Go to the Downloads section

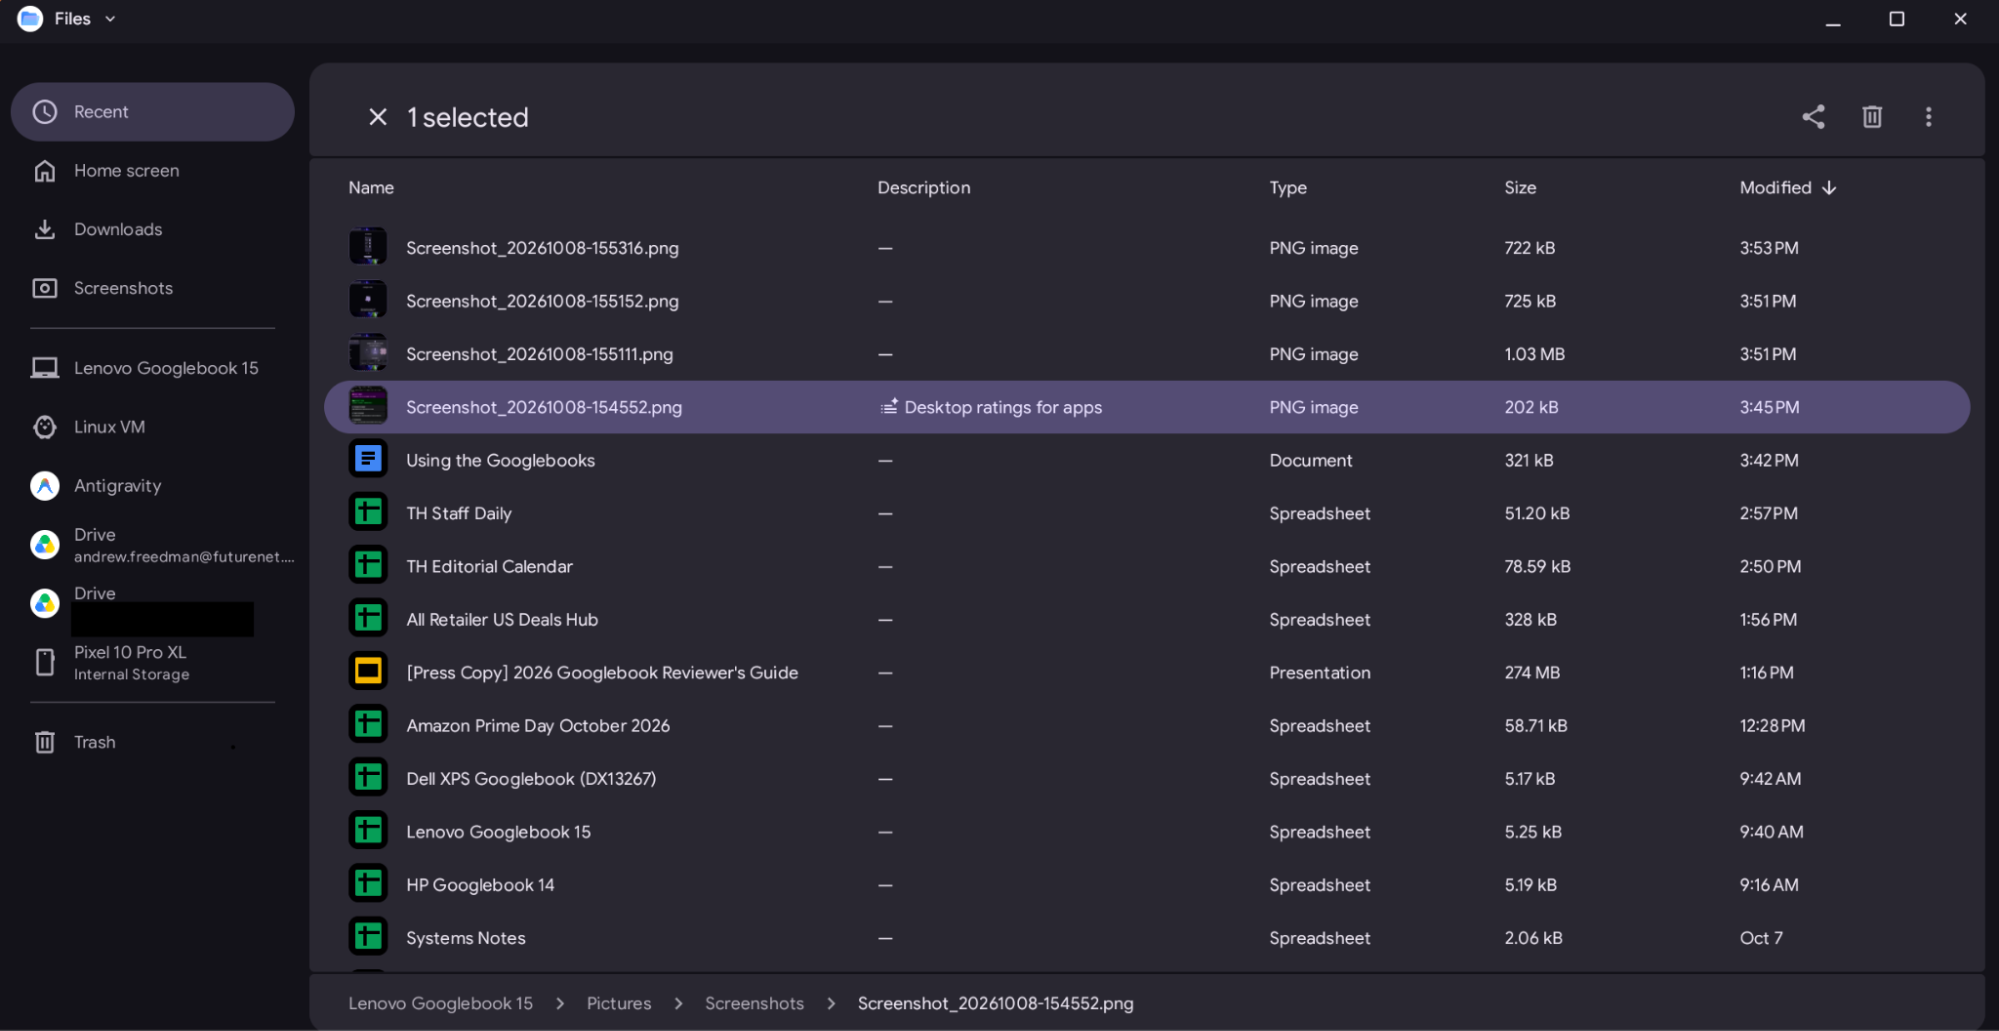pos(152,229)
